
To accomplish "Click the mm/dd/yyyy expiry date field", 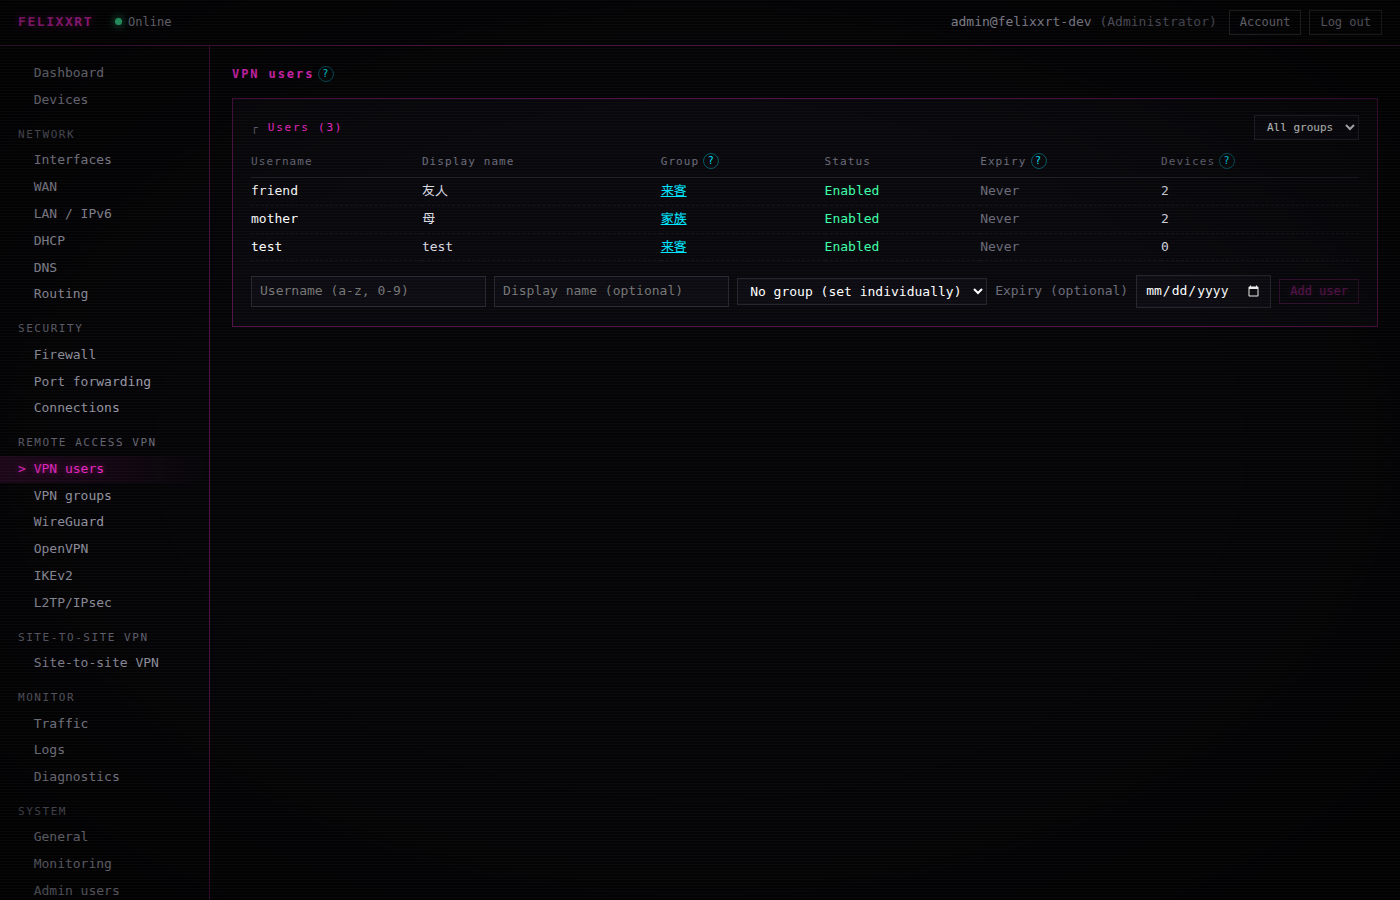I will tap(1203, 291).
